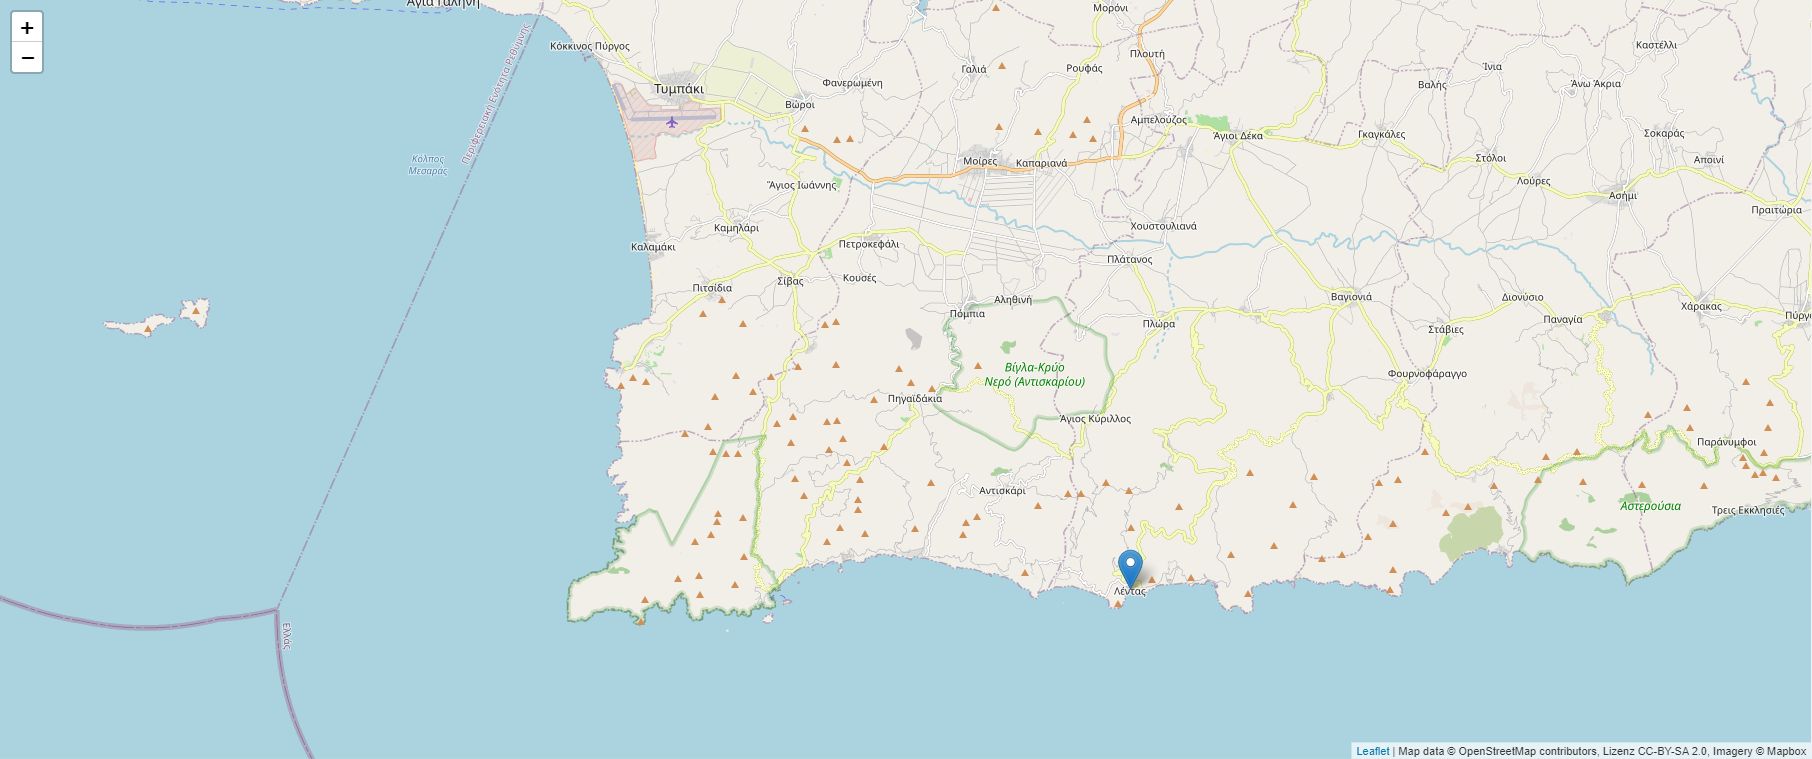Click the blue location marker at Λέντας
The image size is (1812, 759).
click(1130, 569)
